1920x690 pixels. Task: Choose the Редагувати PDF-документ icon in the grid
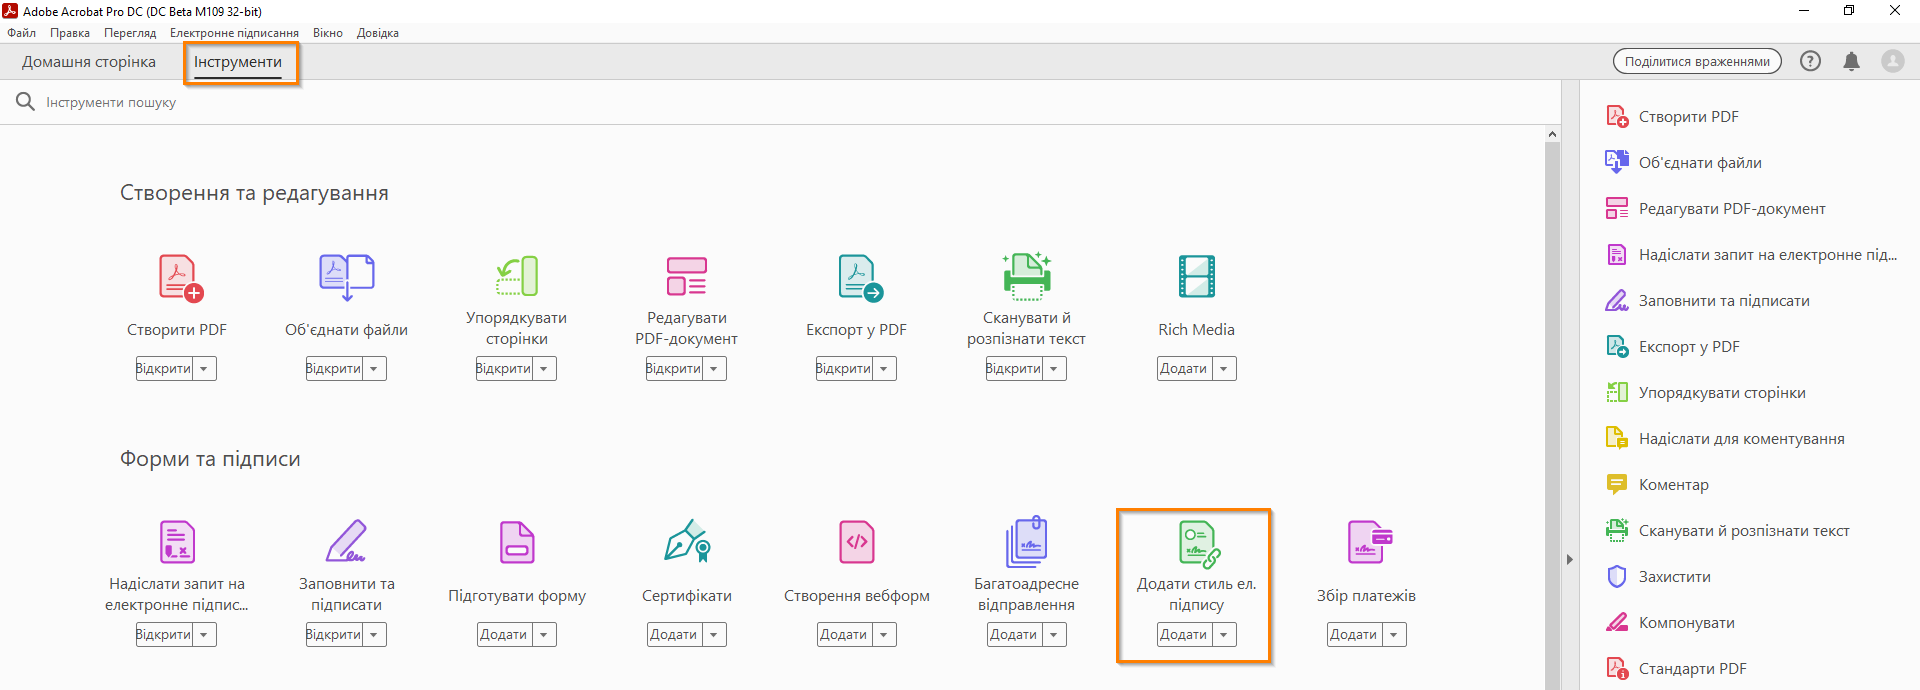coord(686,276)
